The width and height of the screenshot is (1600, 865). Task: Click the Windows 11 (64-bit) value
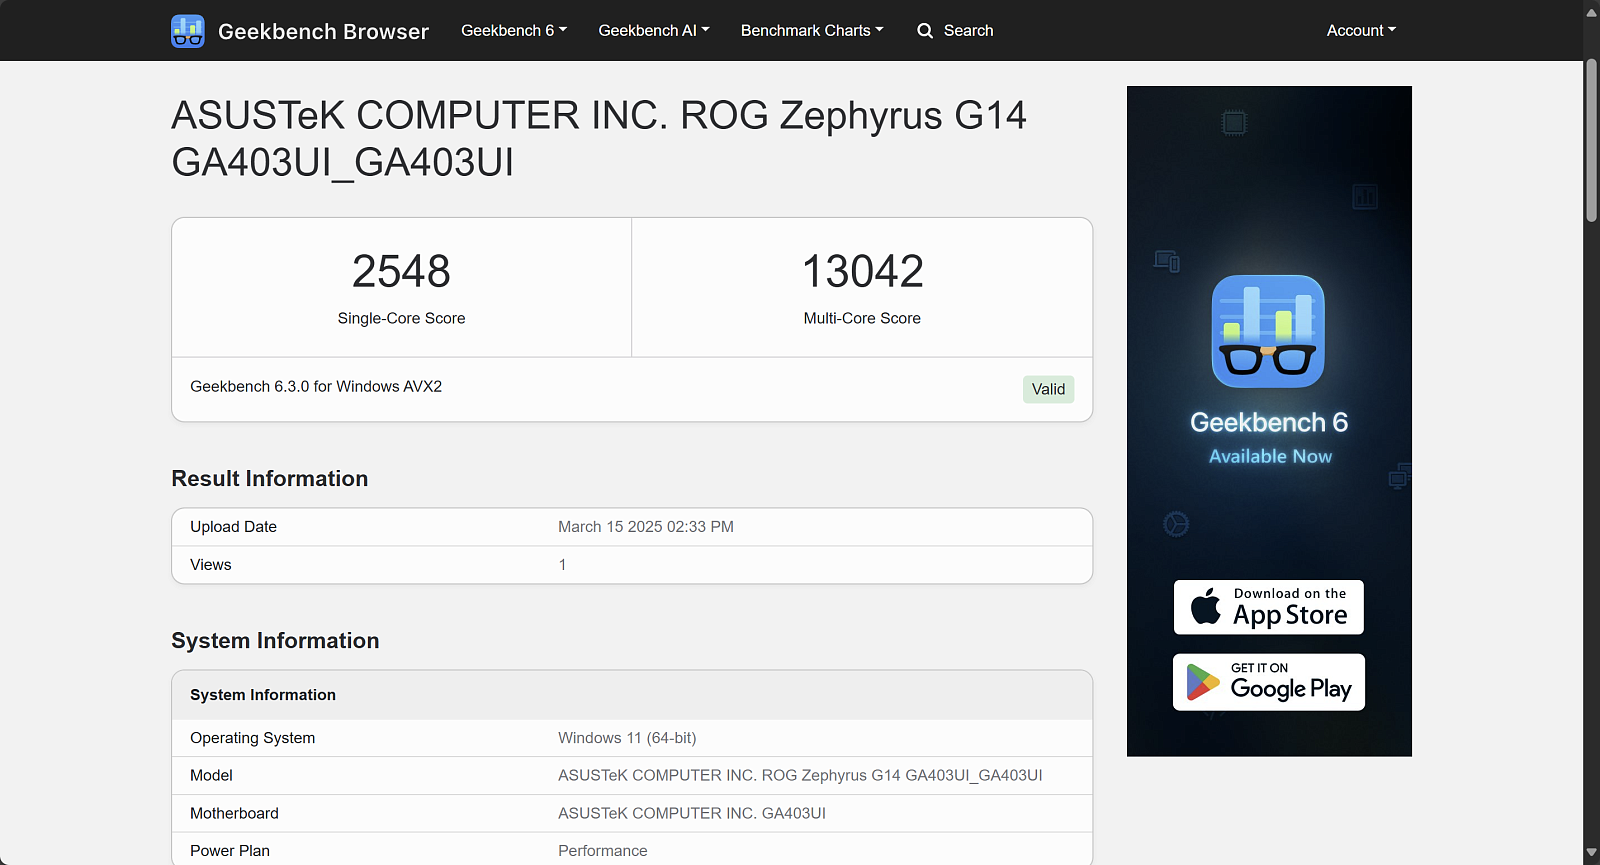(x=627, y=738)
